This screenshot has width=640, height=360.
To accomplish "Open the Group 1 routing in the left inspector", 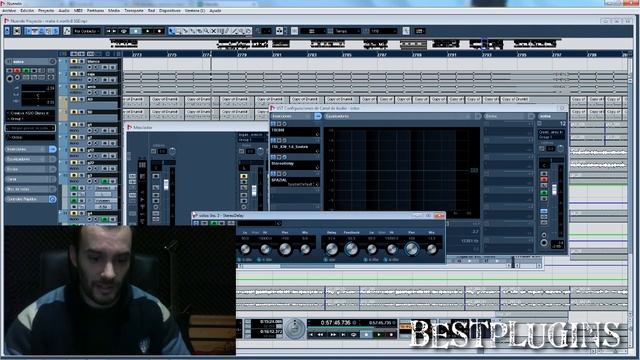I will coord(30,118).
